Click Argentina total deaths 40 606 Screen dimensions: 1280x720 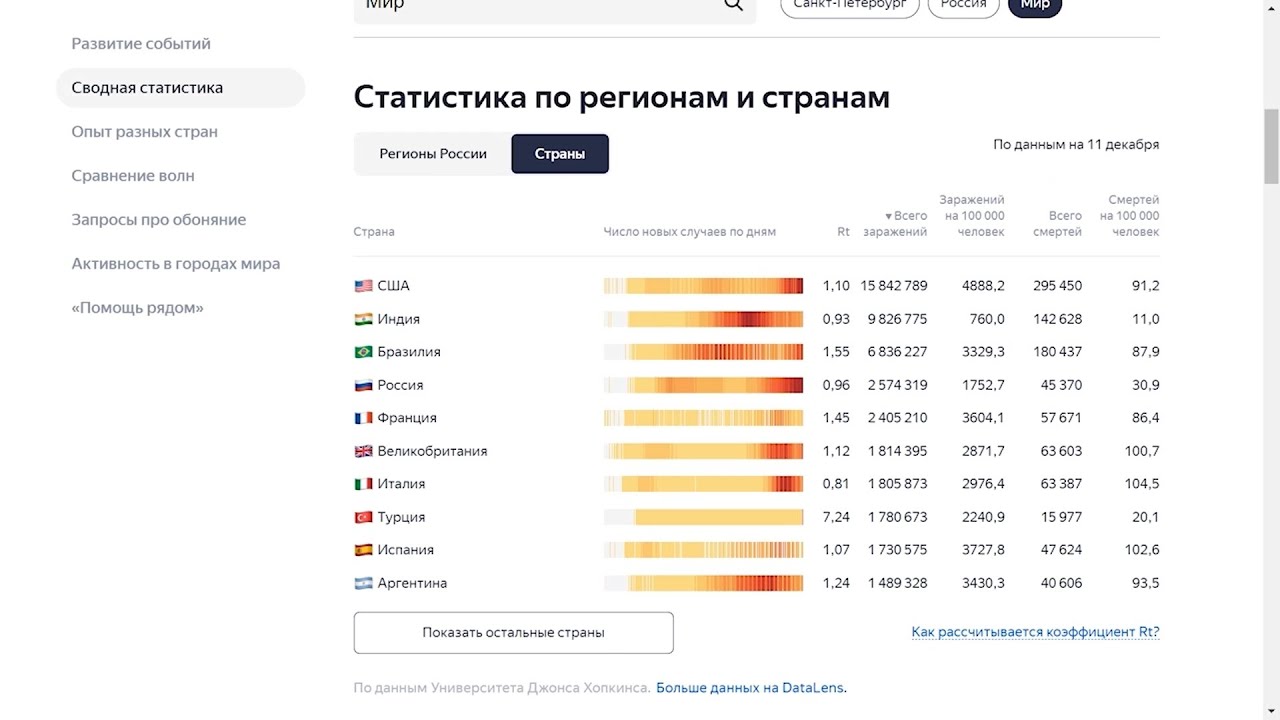point(1061,583)
